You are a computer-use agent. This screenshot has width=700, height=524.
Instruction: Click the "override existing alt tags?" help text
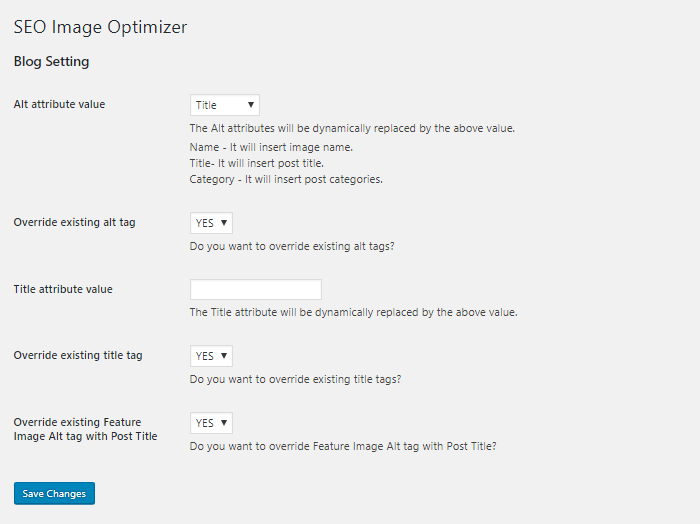pos(291,246)
